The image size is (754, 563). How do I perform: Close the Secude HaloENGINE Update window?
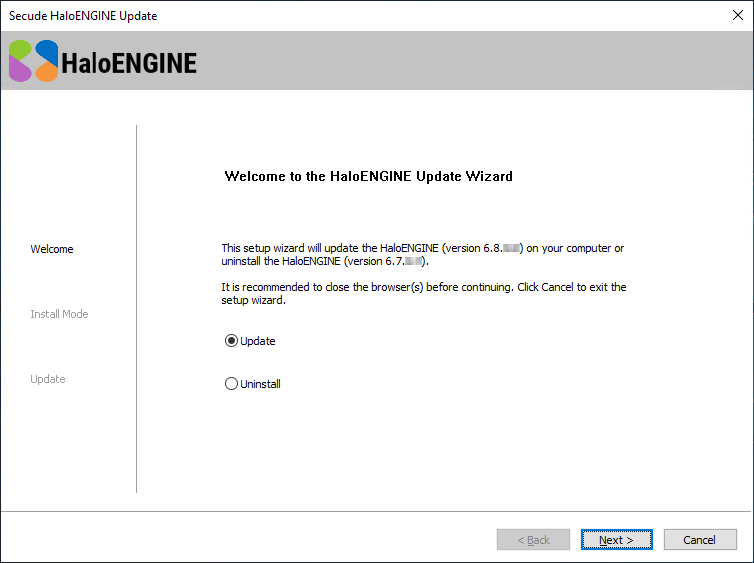737,15
